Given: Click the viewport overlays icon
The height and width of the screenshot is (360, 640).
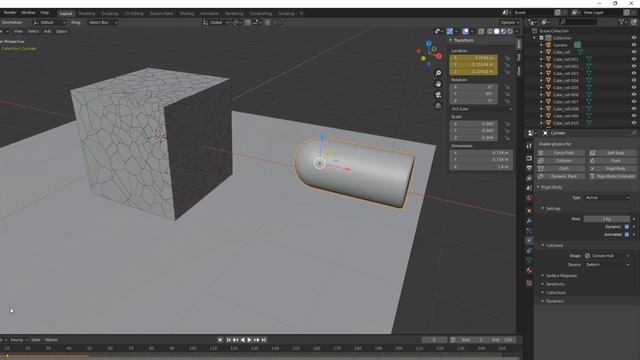Looking at the screenshot, I should point(465,31).
